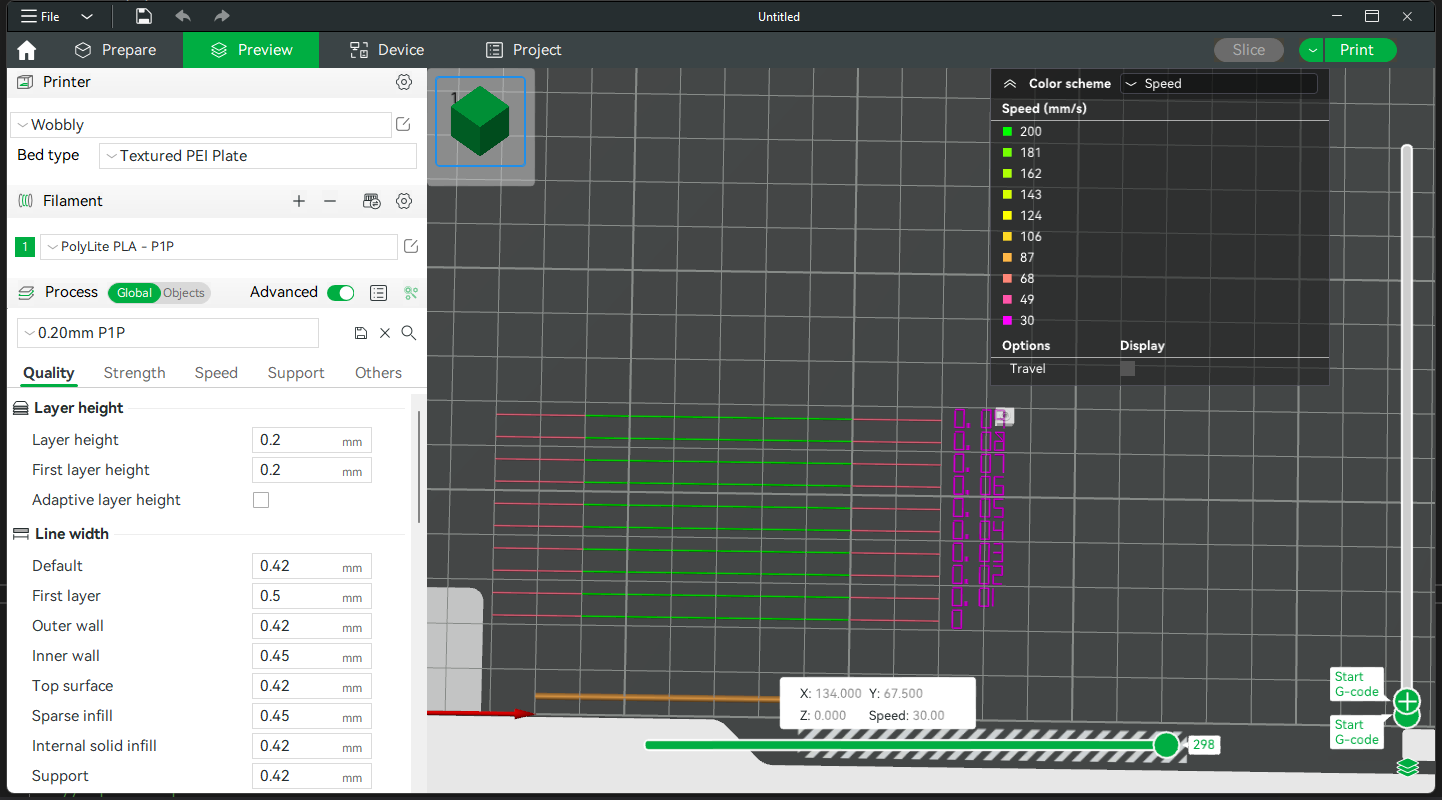
Task: Select the plate thumbnail with the green cube
Action: click(x=480, y=120)
